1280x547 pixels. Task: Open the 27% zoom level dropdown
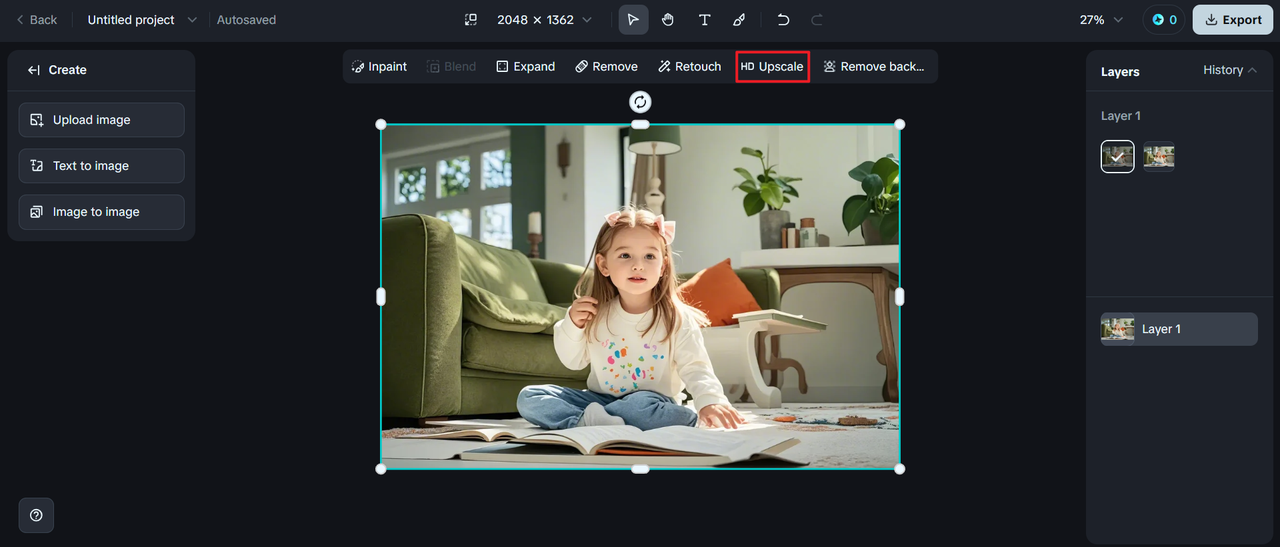(x=1101, y=20)
